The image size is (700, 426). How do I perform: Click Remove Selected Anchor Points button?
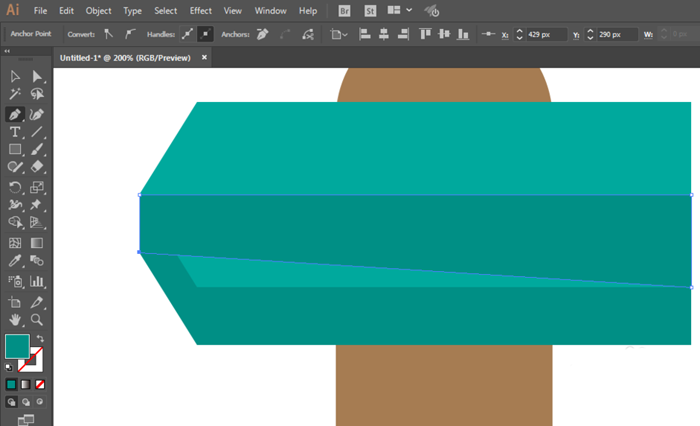click(261, 34)
